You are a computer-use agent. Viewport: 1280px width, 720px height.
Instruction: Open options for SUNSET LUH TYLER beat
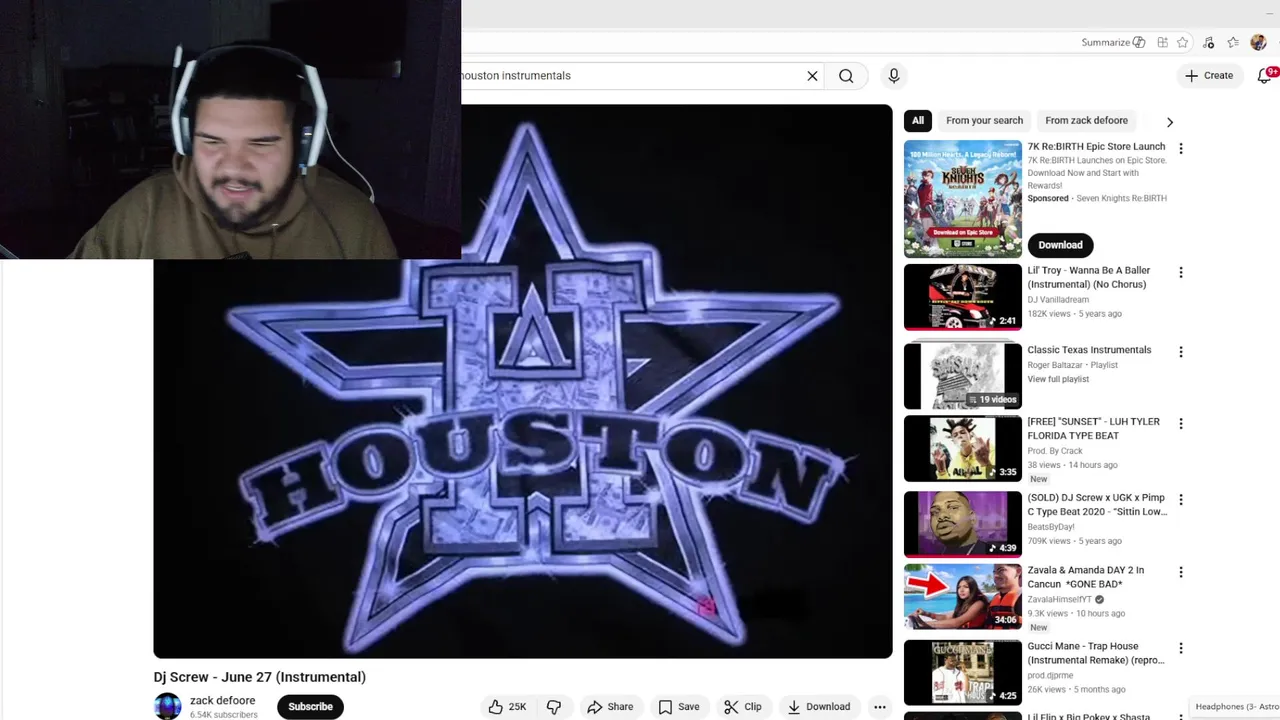point(1181,424)
